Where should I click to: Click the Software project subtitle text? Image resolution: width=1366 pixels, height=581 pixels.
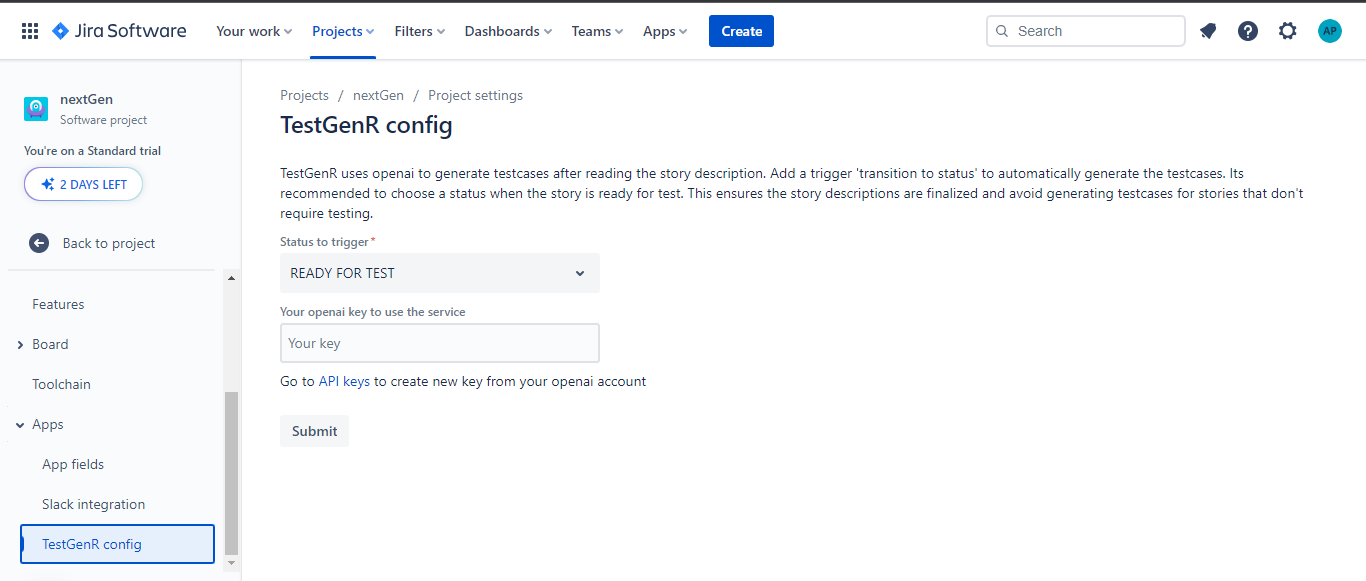(103, 120)
